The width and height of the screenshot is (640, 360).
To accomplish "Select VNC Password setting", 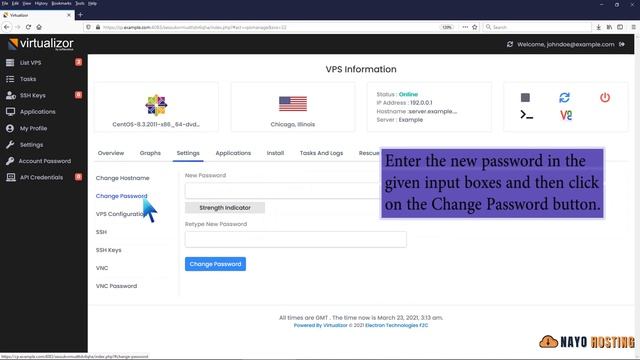I will pos(116,286).
